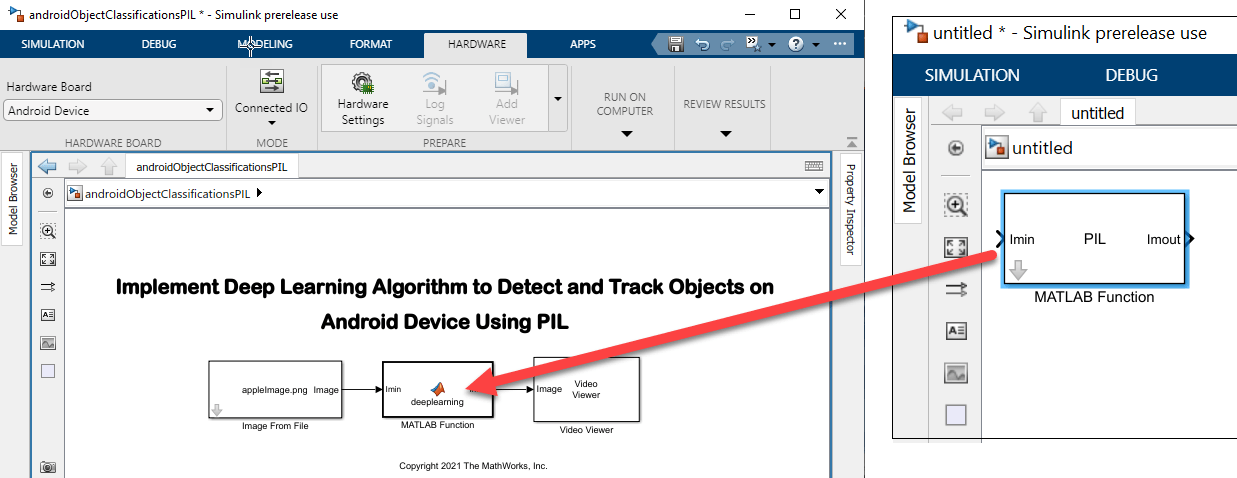Switch to Simulation tab in untitled window
This screenshot has width=1237, height=478.
point(972,75)
